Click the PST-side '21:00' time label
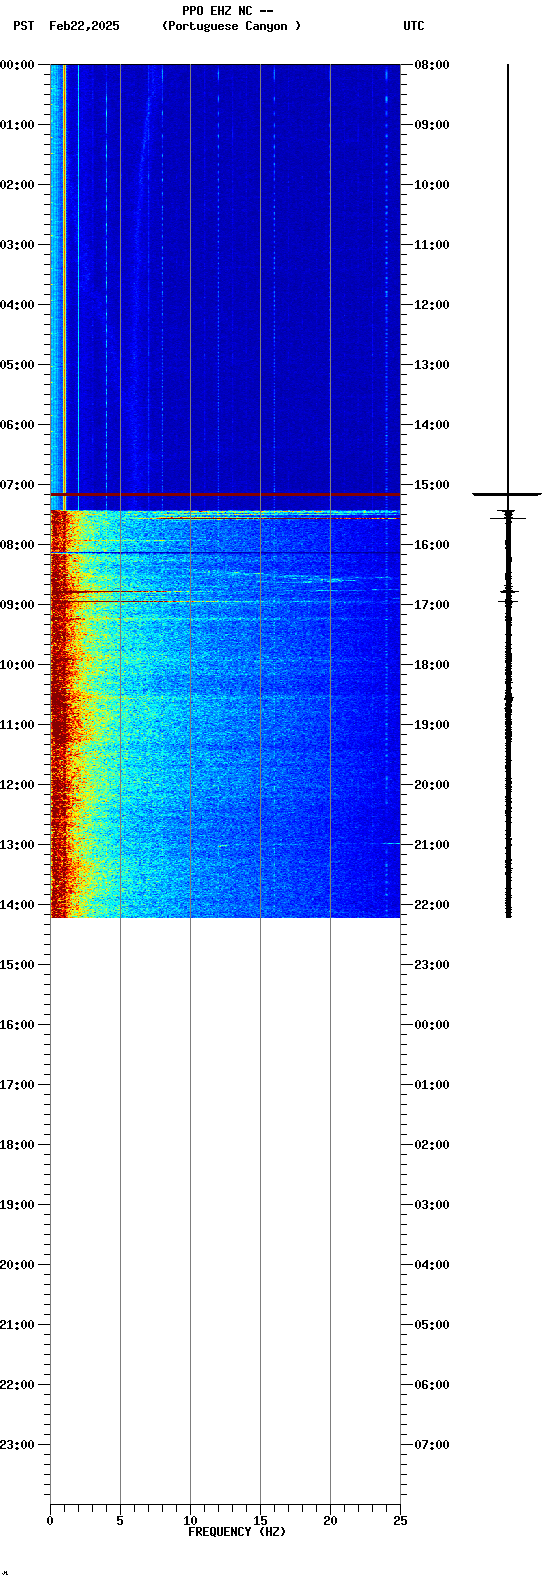Screen dimensions: 552x1584 tap(18, 1325)
